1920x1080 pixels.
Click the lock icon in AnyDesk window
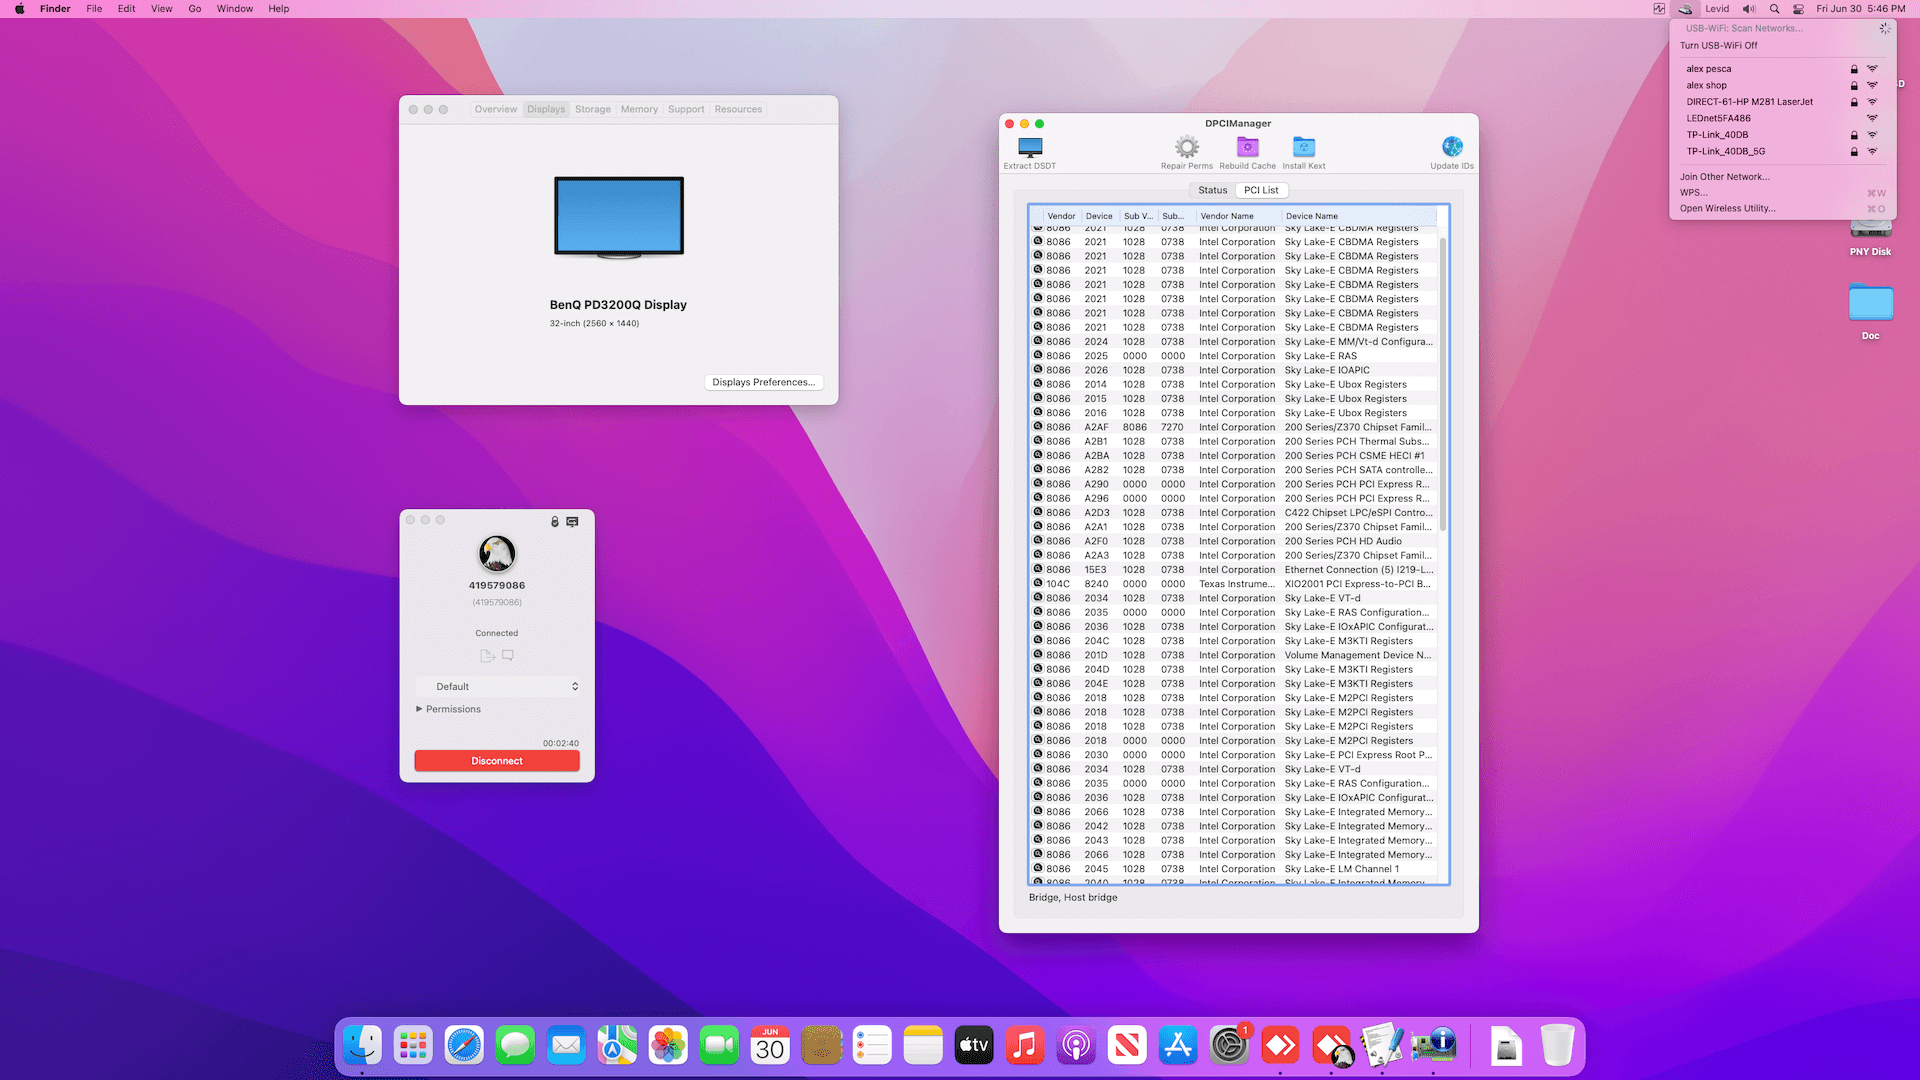coord(554,522)
